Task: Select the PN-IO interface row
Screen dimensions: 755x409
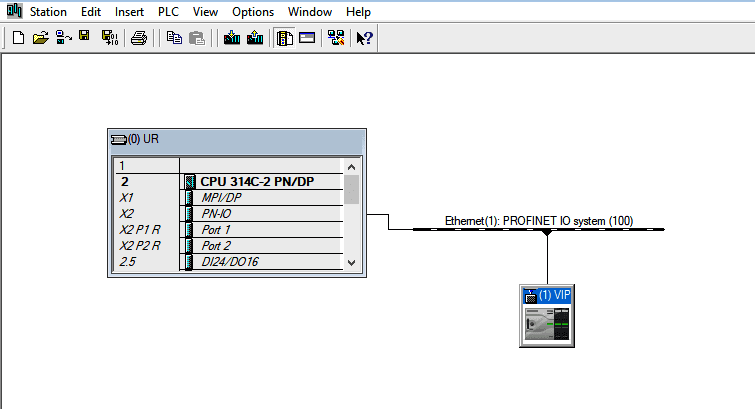Action: click(229, 213)
